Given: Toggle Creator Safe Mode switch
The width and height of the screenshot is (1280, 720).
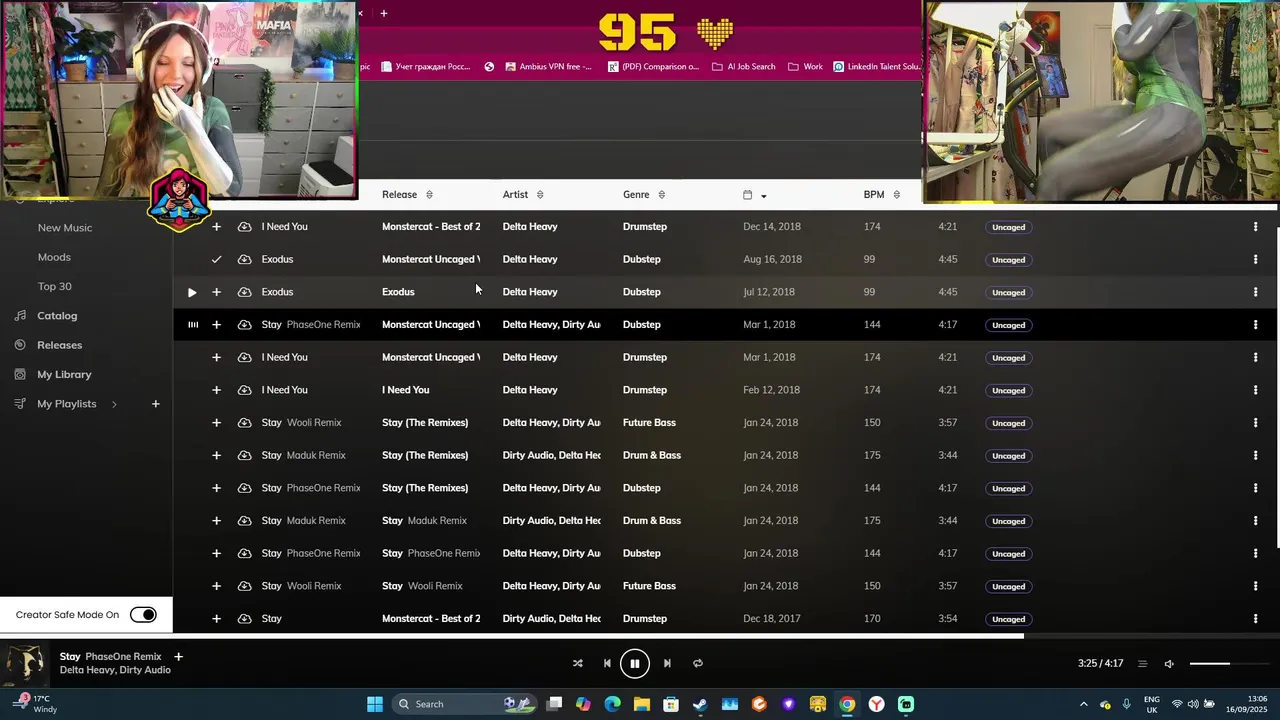Looking at the screenshot, I should 143,615.
